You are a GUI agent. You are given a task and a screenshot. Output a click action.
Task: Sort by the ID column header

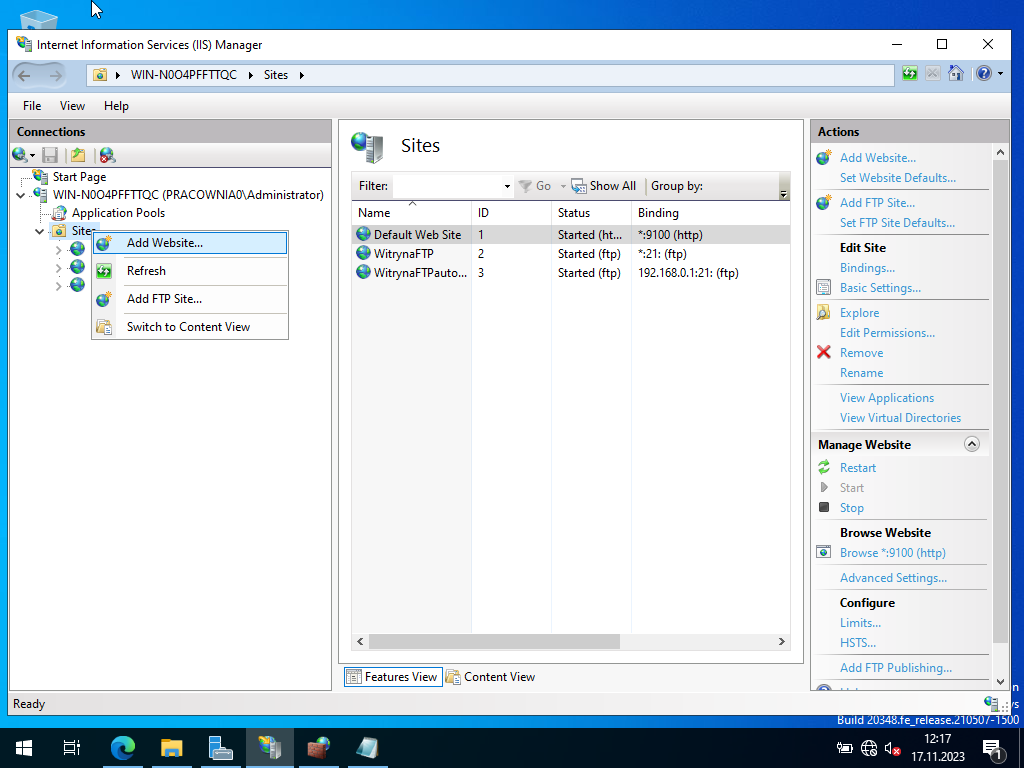511,213
